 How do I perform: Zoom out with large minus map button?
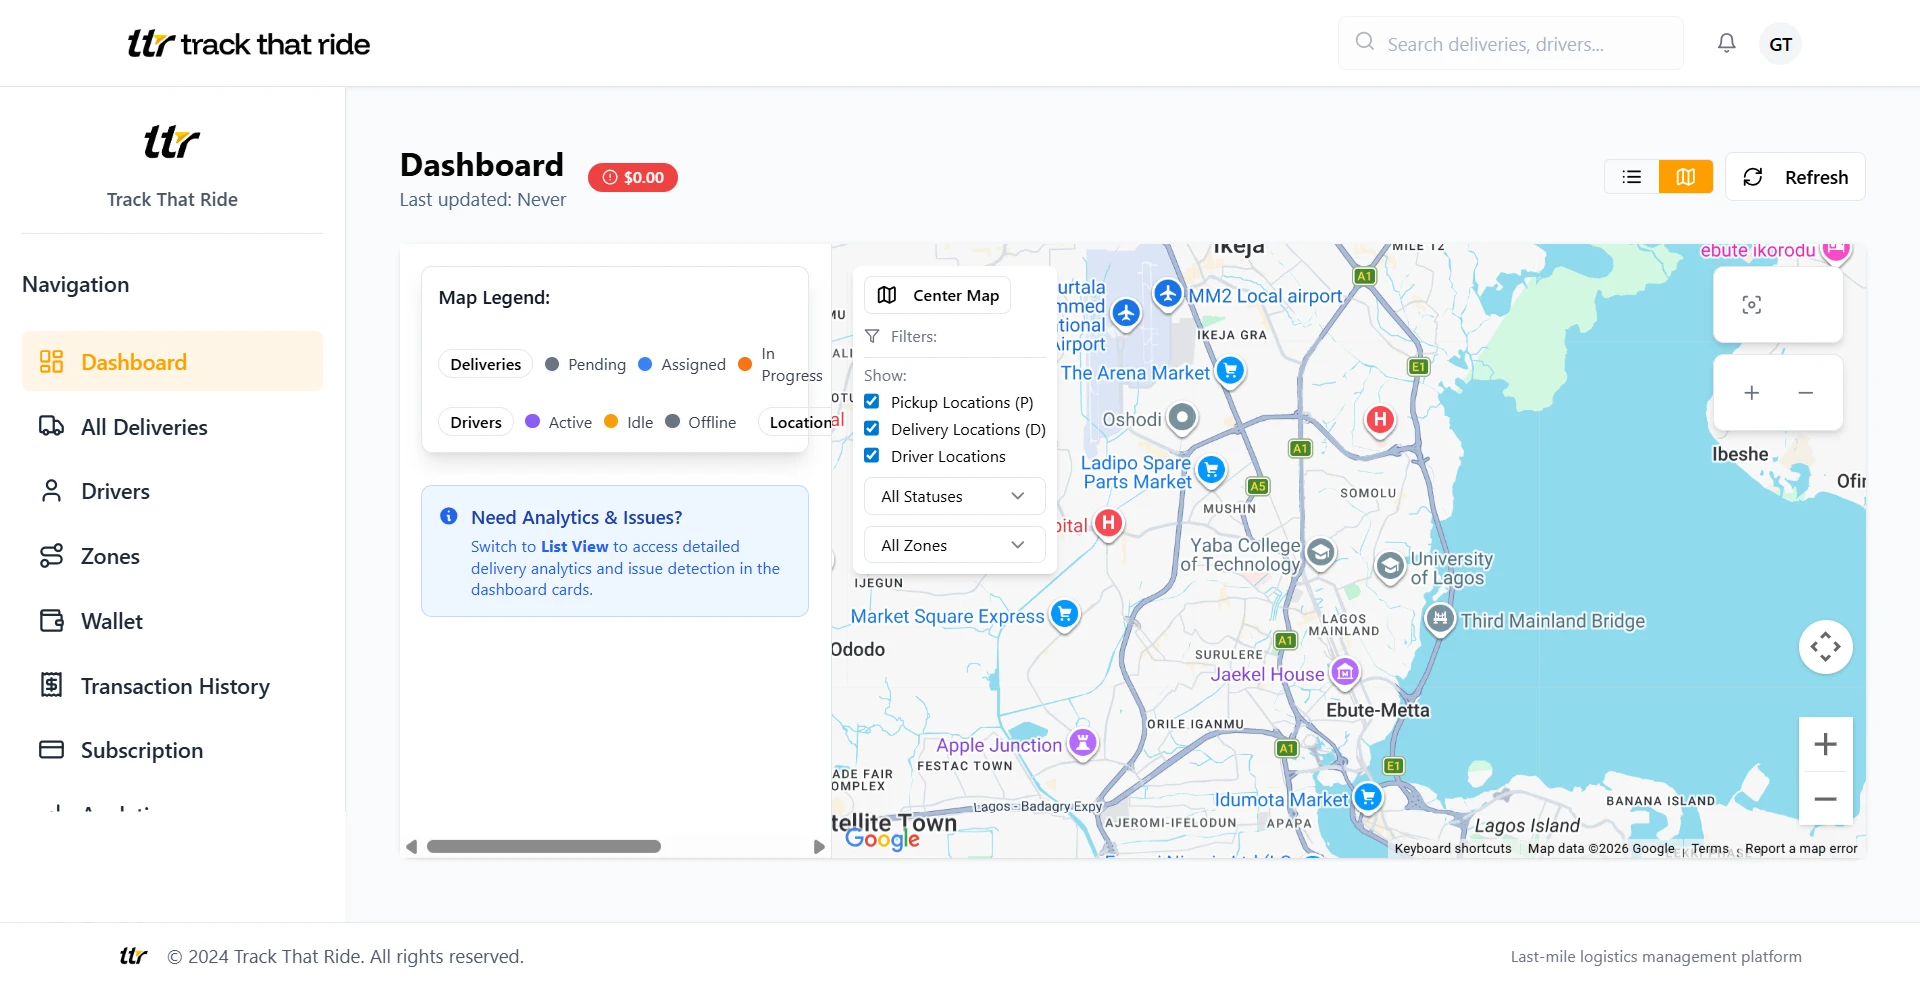(x=1825, y=799)
